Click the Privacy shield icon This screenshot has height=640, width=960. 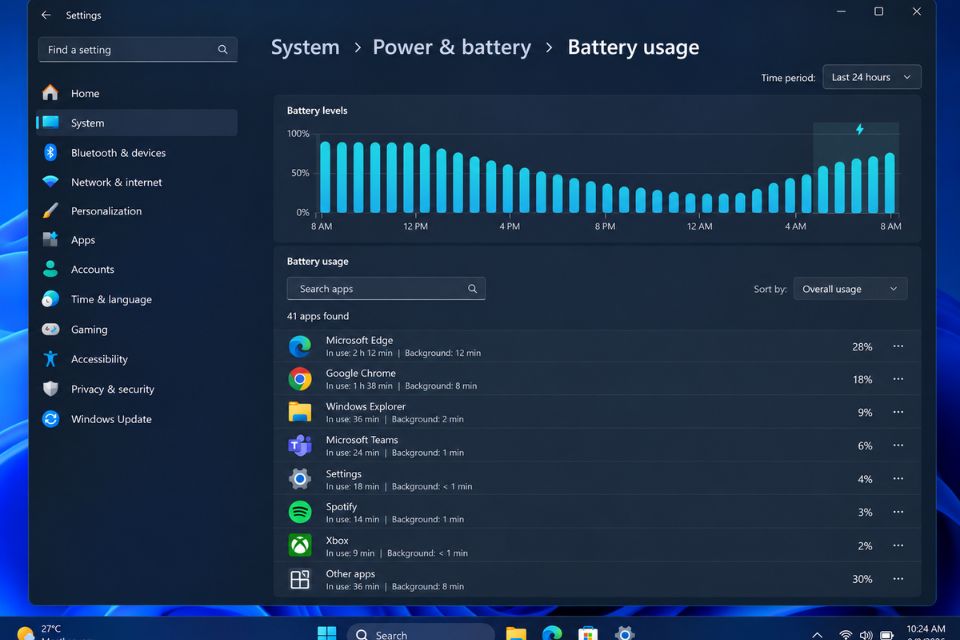[50, 389]
